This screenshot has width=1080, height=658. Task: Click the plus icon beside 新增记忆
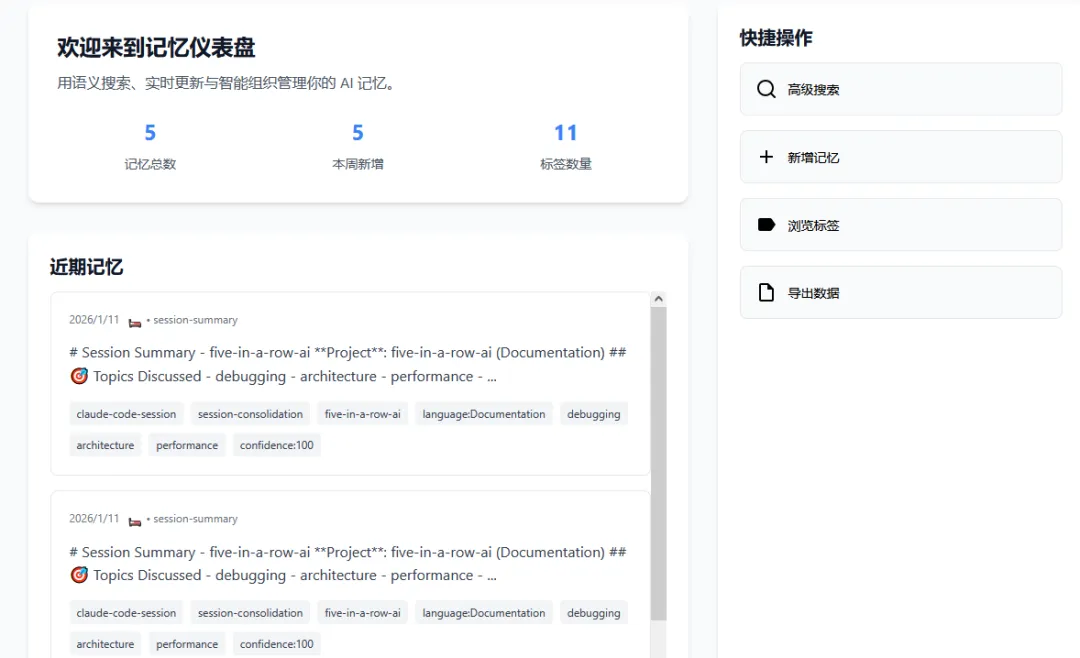766,157
